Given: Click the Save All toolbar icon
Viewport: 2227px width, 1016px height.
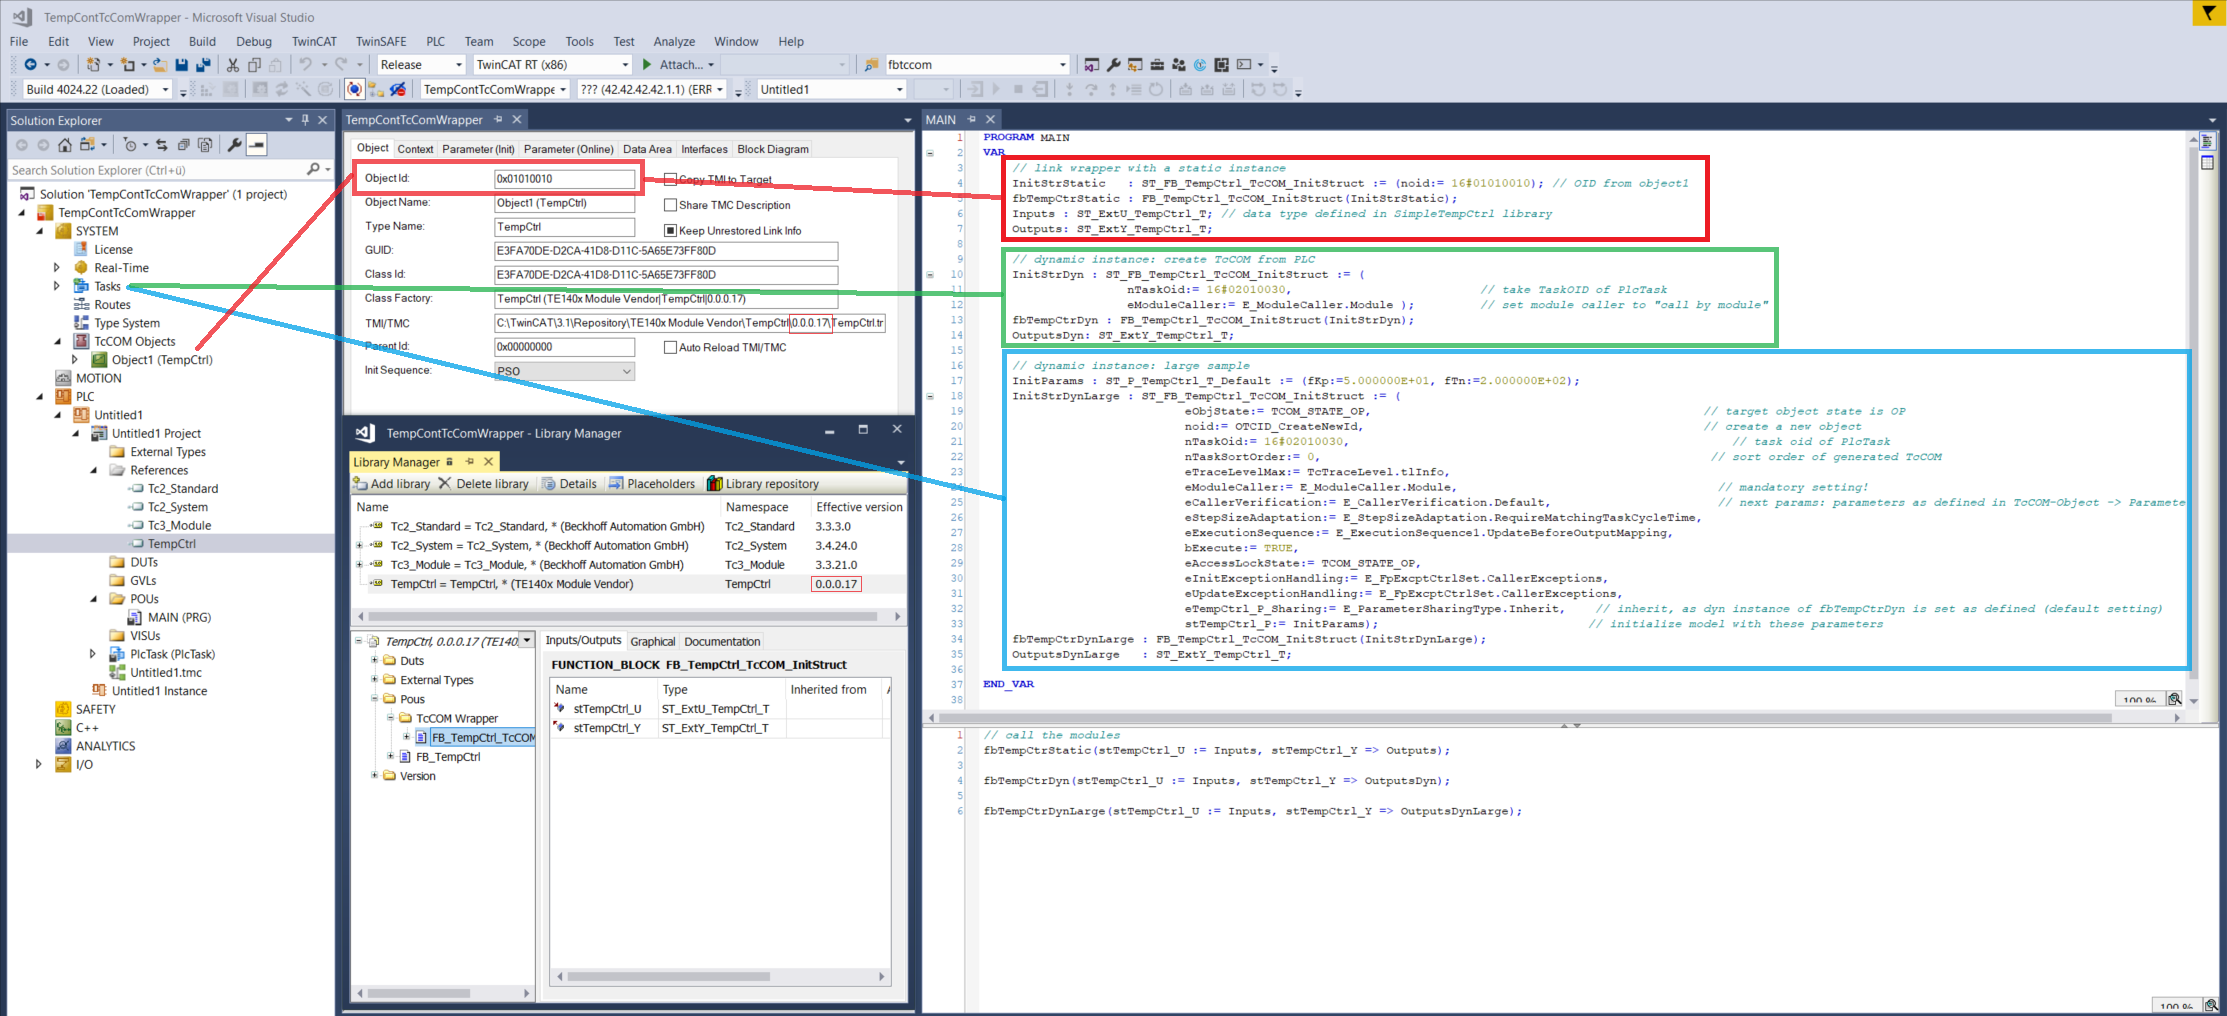Looking at the screenshot, I should click(x=203, y=65).
